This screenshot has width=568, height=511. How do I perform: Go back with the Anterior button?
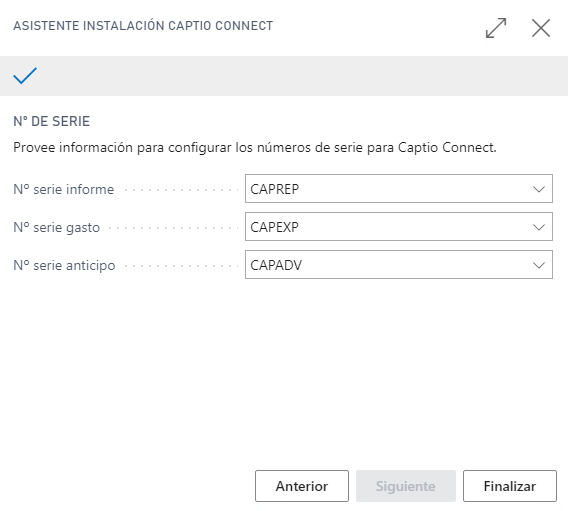tap(302, 486)
